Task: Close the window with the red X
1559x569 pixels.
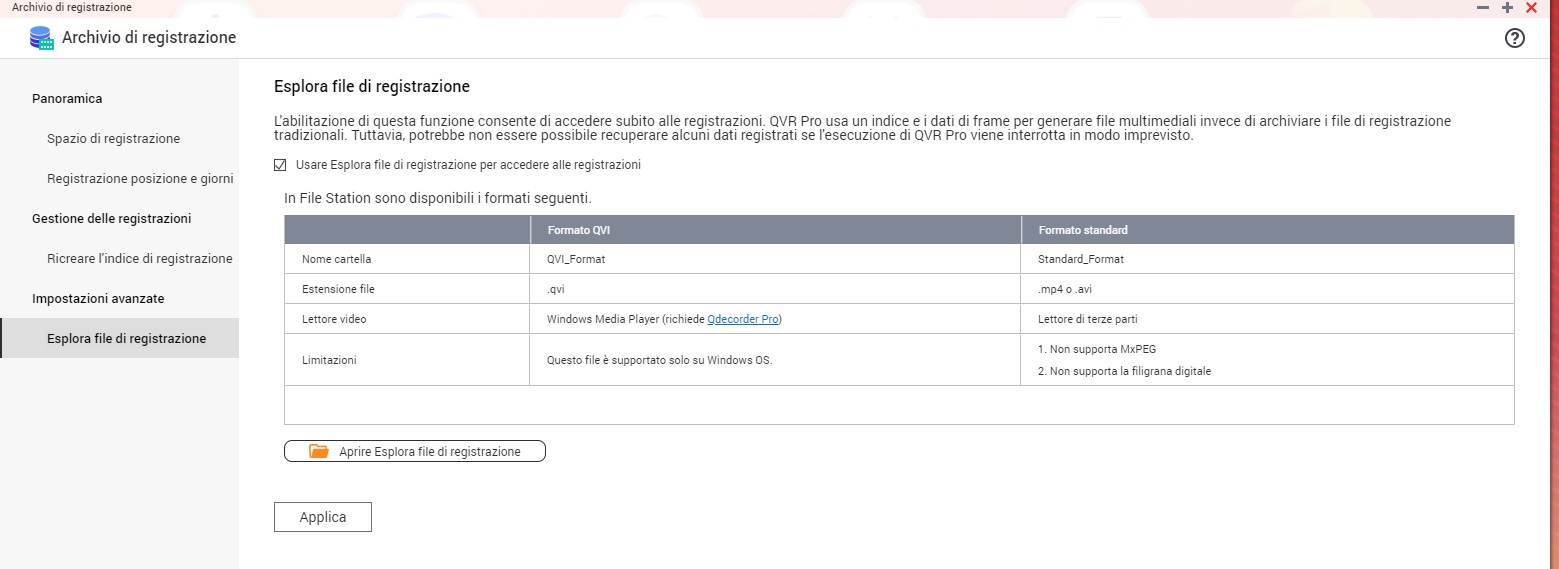Action: click(x=1531, y=7)
